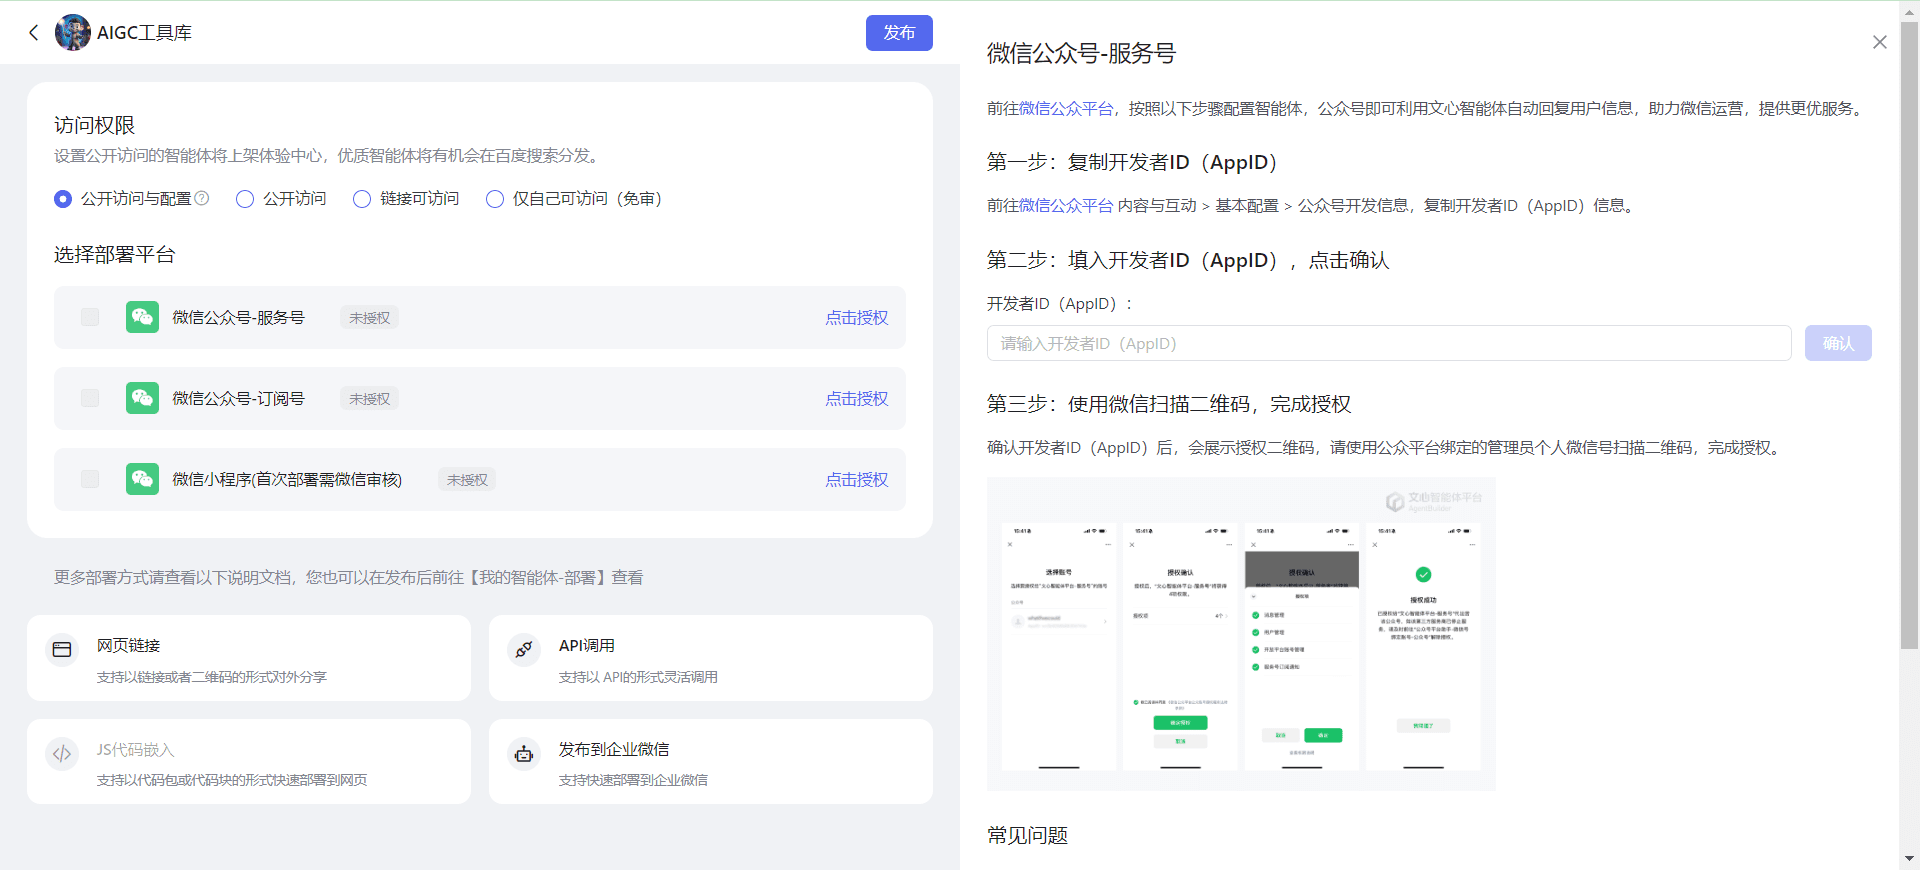Open the 发布到企业微信 deployment card

(x=711, y=761)
